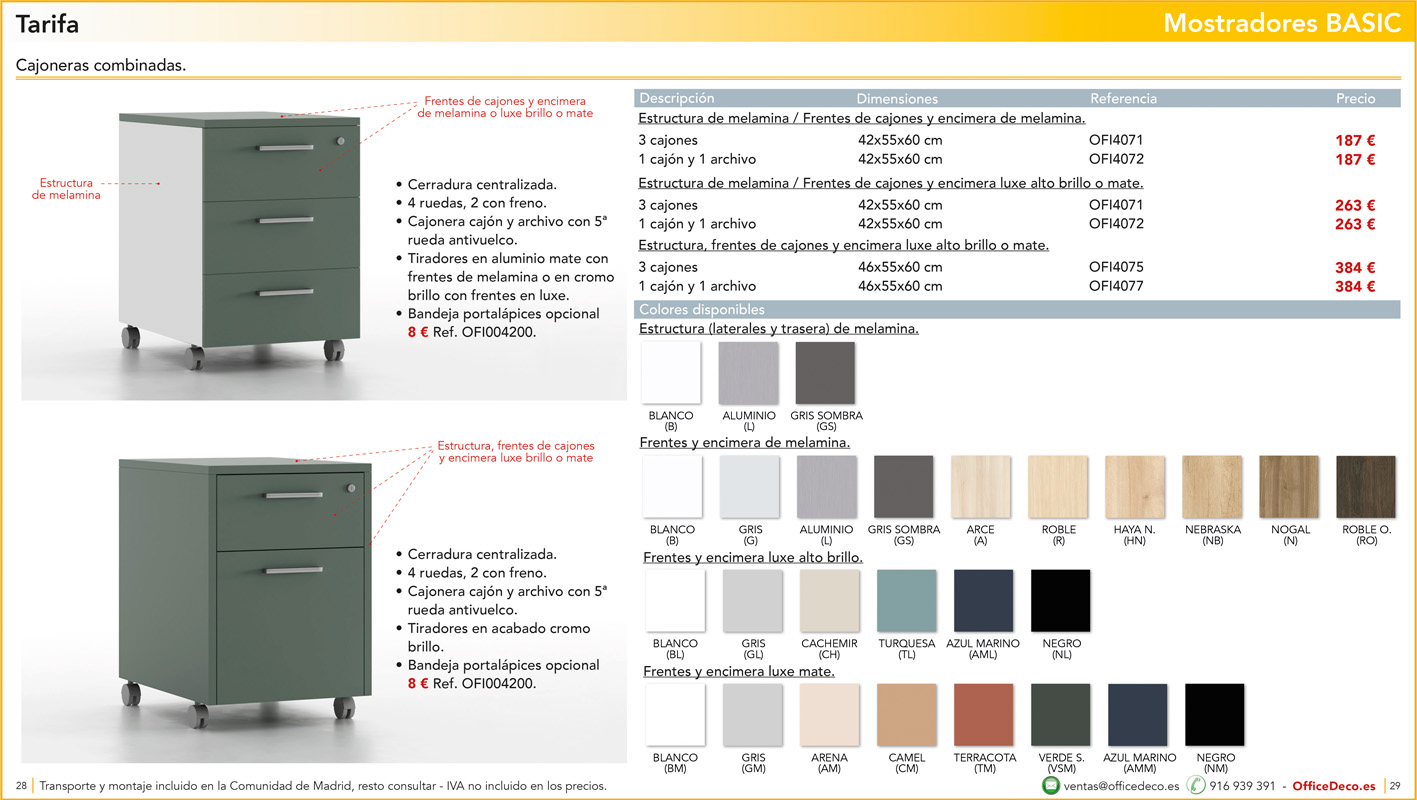Click the 'Descripción' column header
This screenshot has width=1417, height=800.
(x=677, y=98)
